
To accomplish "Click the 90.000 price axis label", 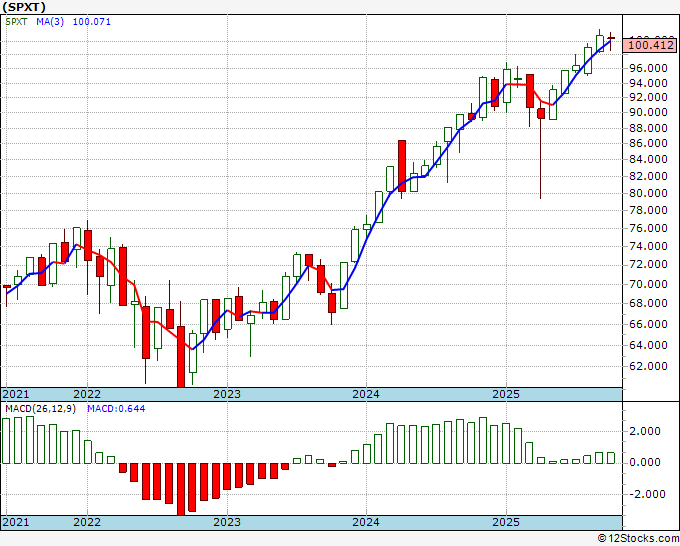I will pyautogui.click(x=648, y=113).
